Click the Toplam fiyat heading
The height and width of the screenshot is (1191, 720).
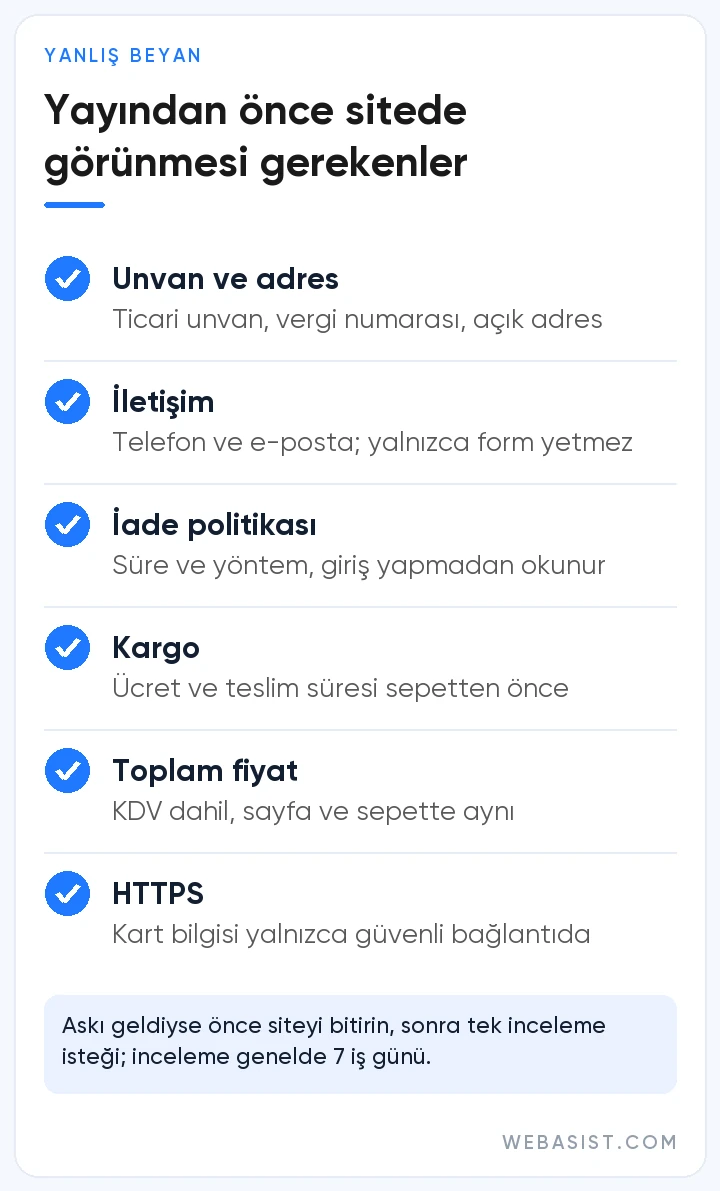[x=205, y=772]
